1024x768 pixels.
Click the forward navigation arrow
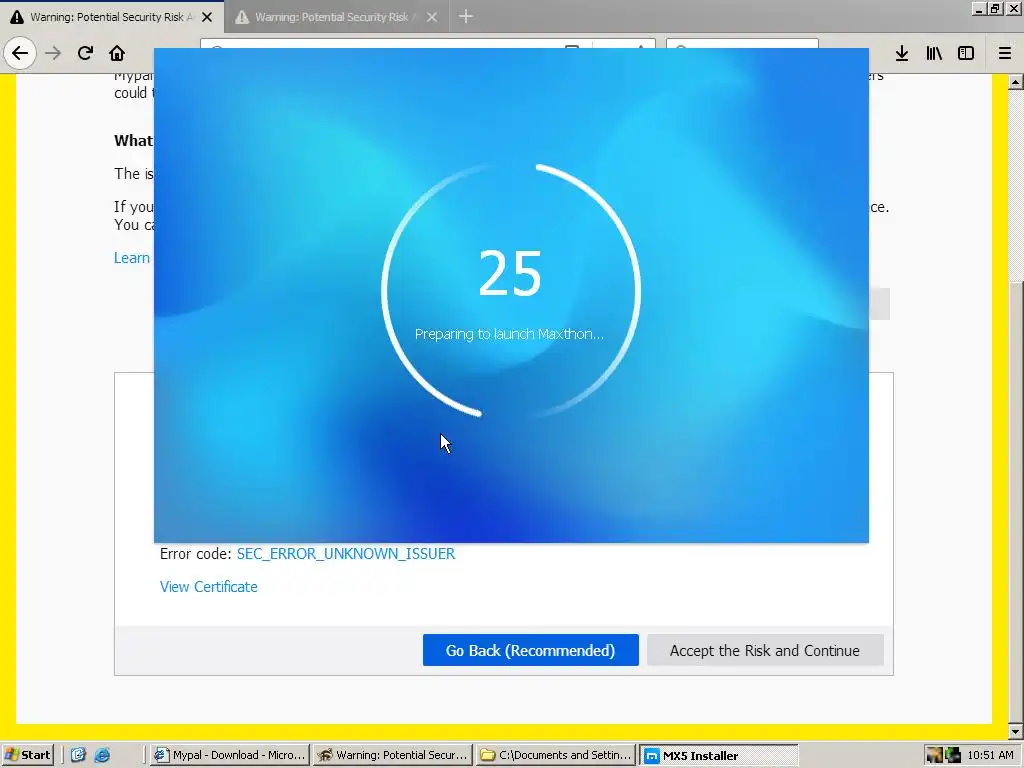click(x=53, y=53)
